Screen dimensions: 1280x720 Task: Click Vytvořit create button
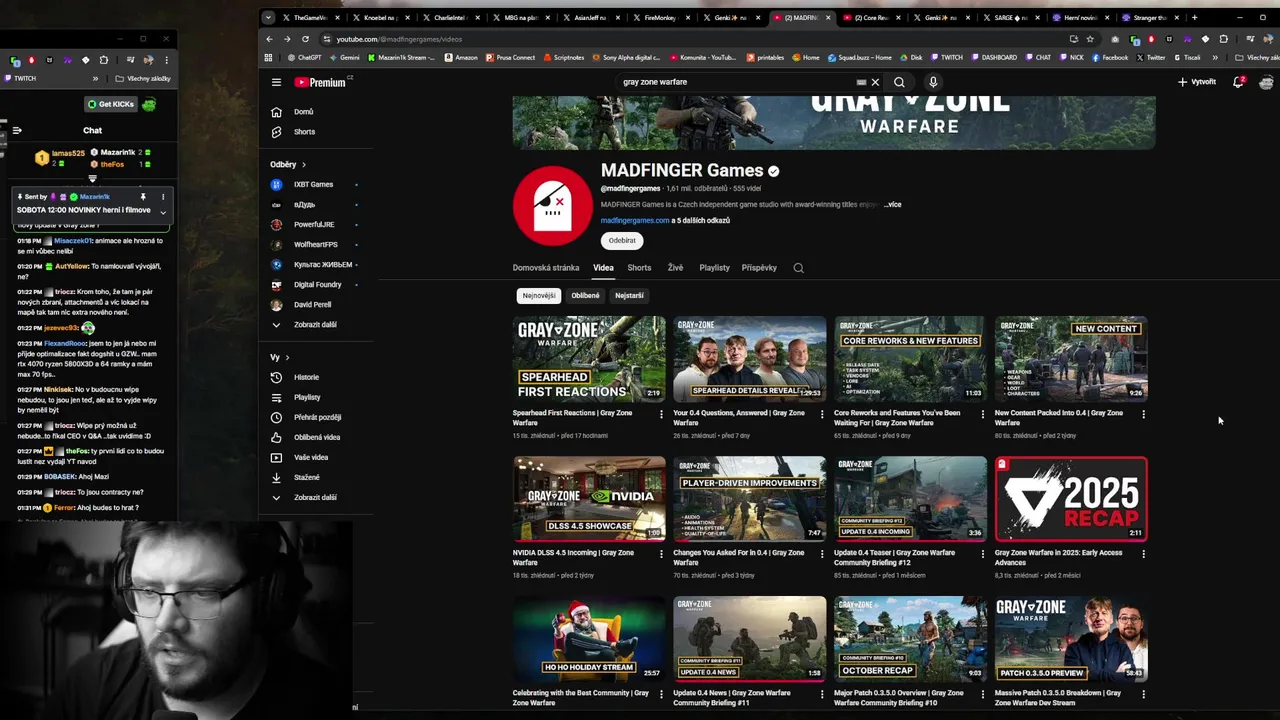[x=1197, y=82]
